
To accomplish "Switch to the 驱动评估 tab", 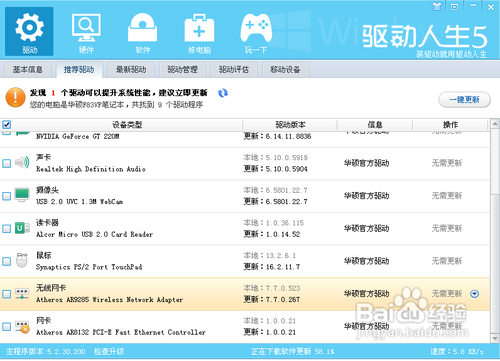I will point(234,69).
